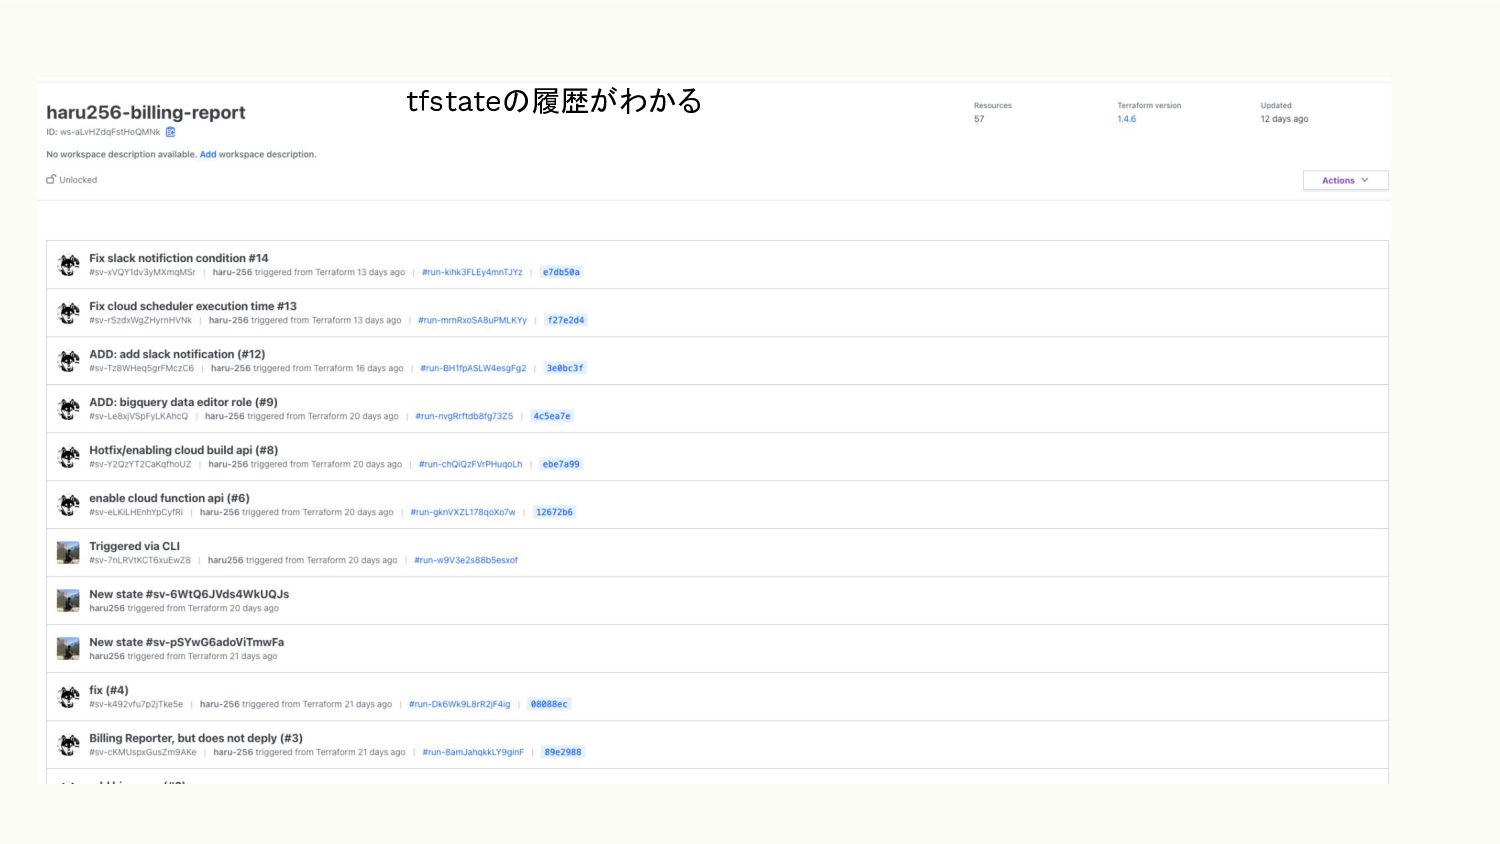This screenshot has width=1500, height=844.
Task: Open state ADD: add slack notification (#12)
Action: tap(177, 354)
